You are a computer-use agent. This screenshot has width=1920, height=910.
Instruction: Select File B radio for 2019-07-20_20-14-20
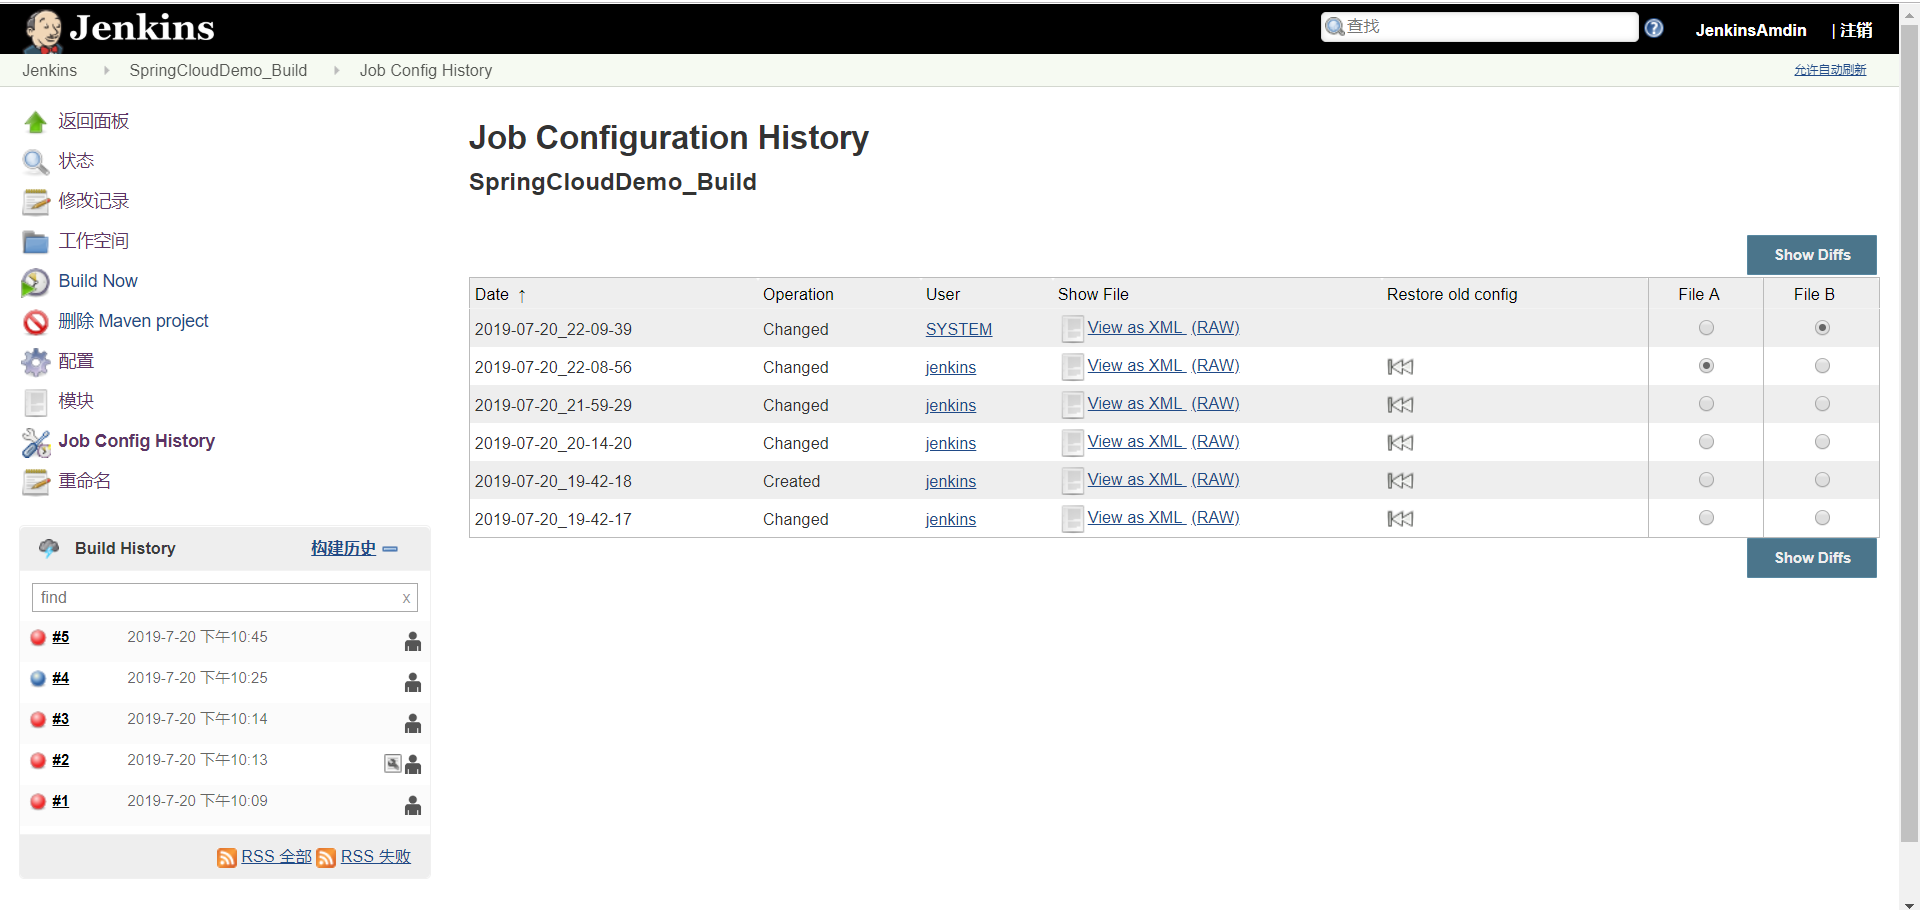point(1822,442)
